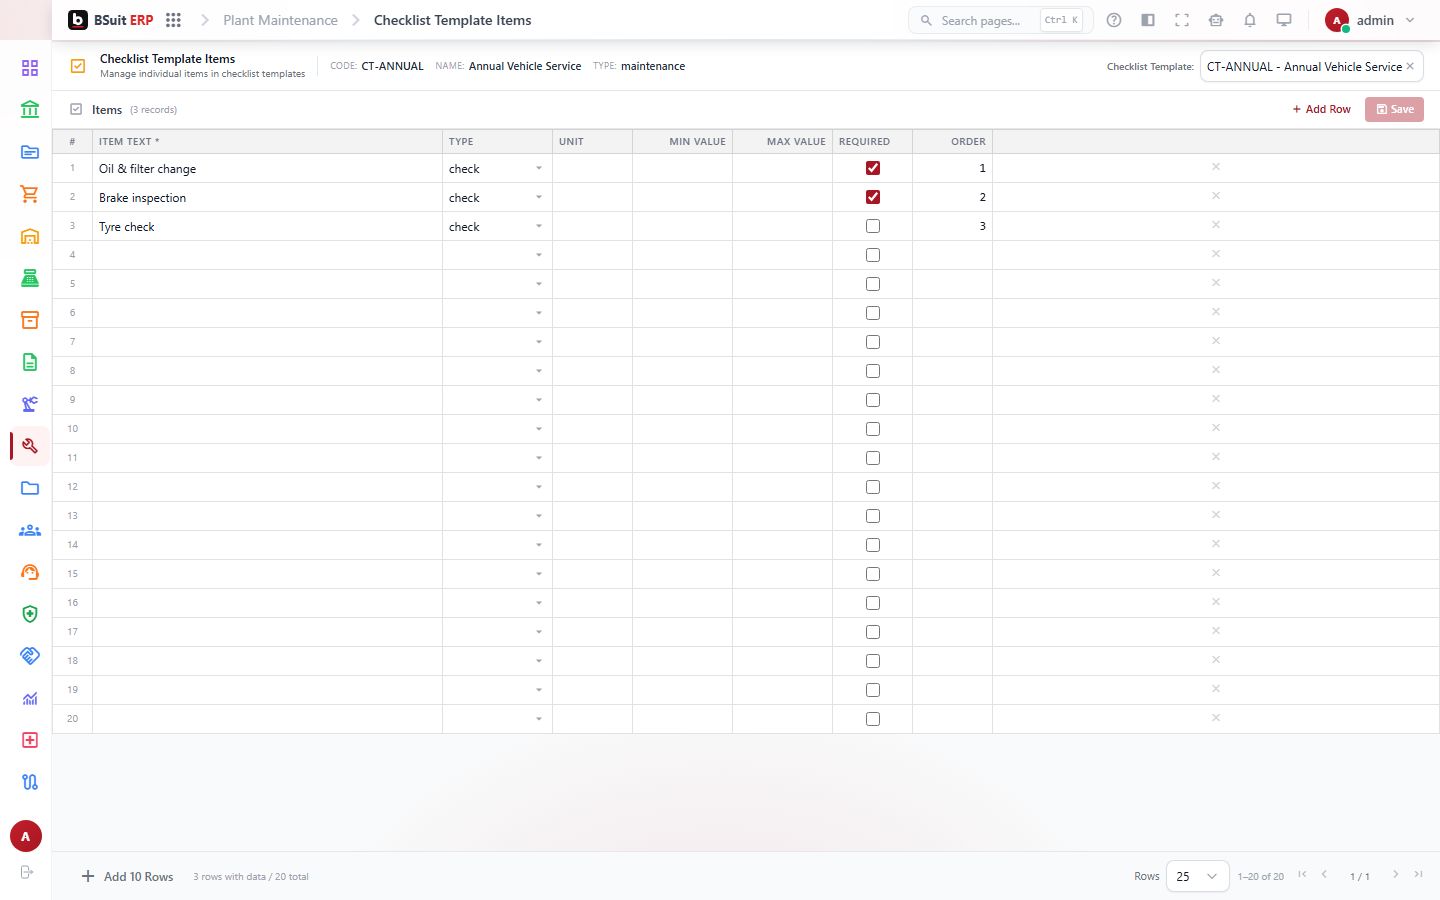Open the wrench Plant Maintenance module
The image size is (1440, 900).
(x=30, y=446)
